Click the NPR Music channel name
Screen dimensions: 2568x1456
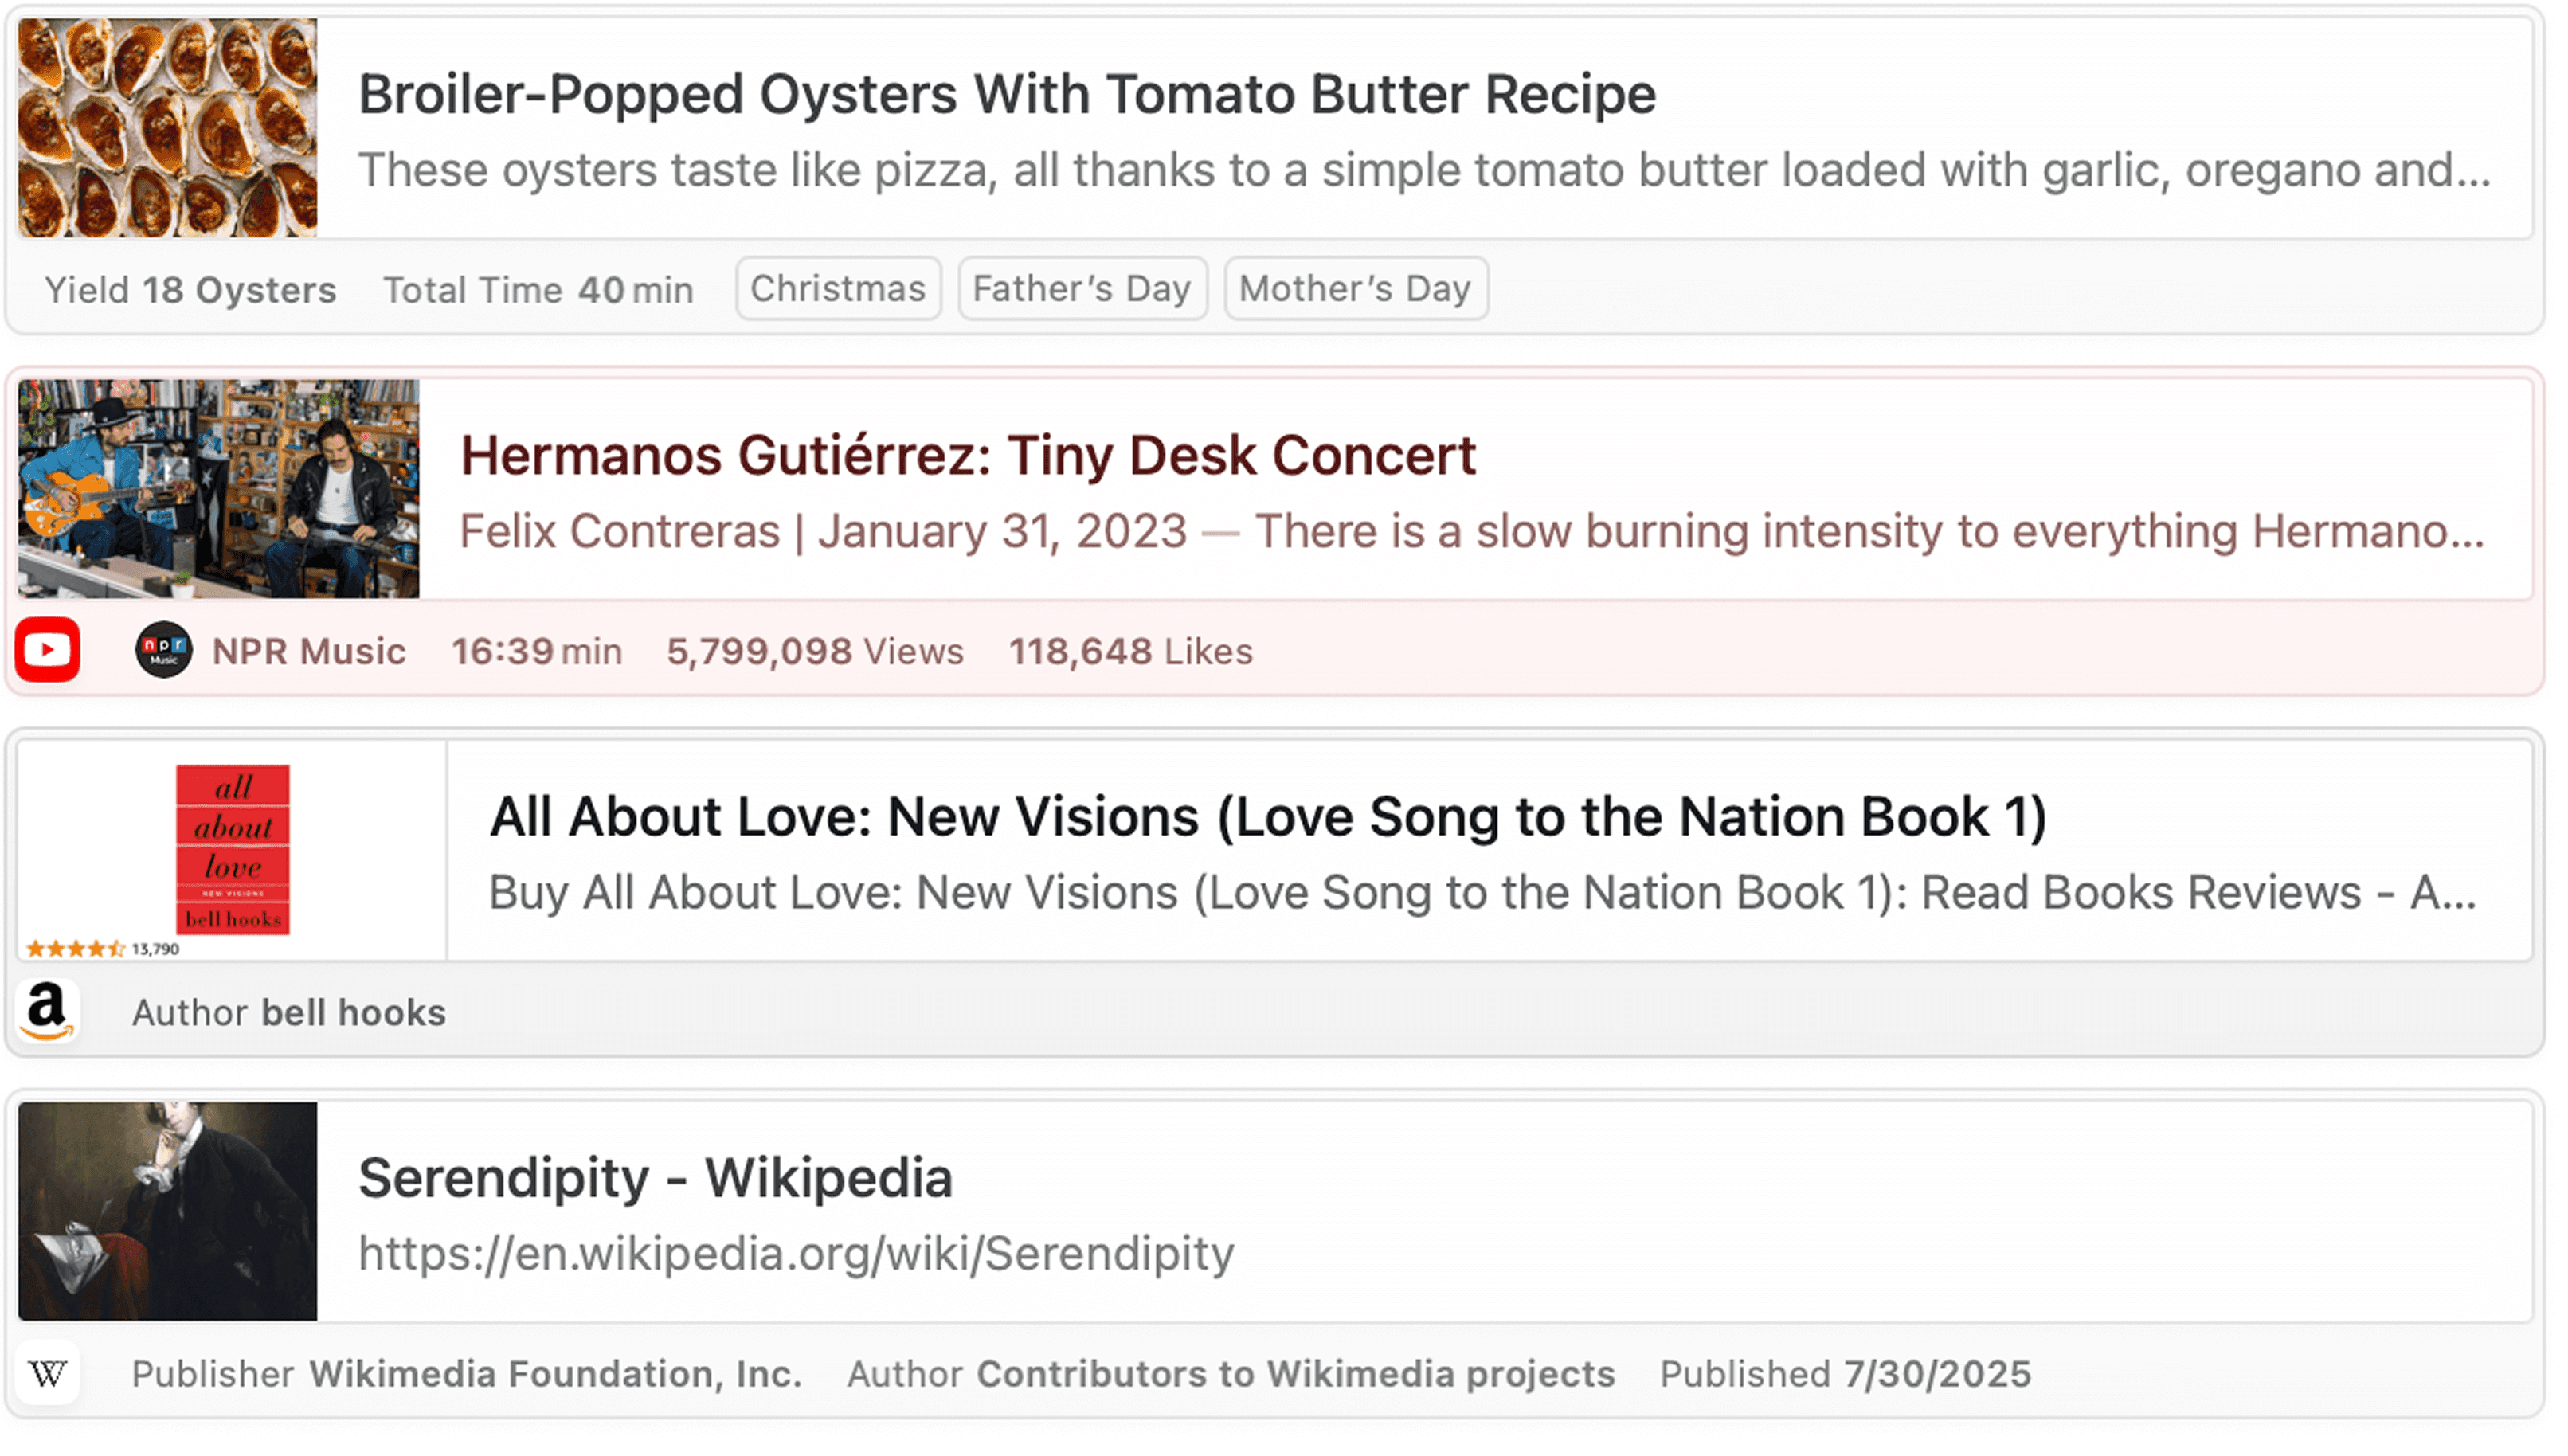coord(309,652)
